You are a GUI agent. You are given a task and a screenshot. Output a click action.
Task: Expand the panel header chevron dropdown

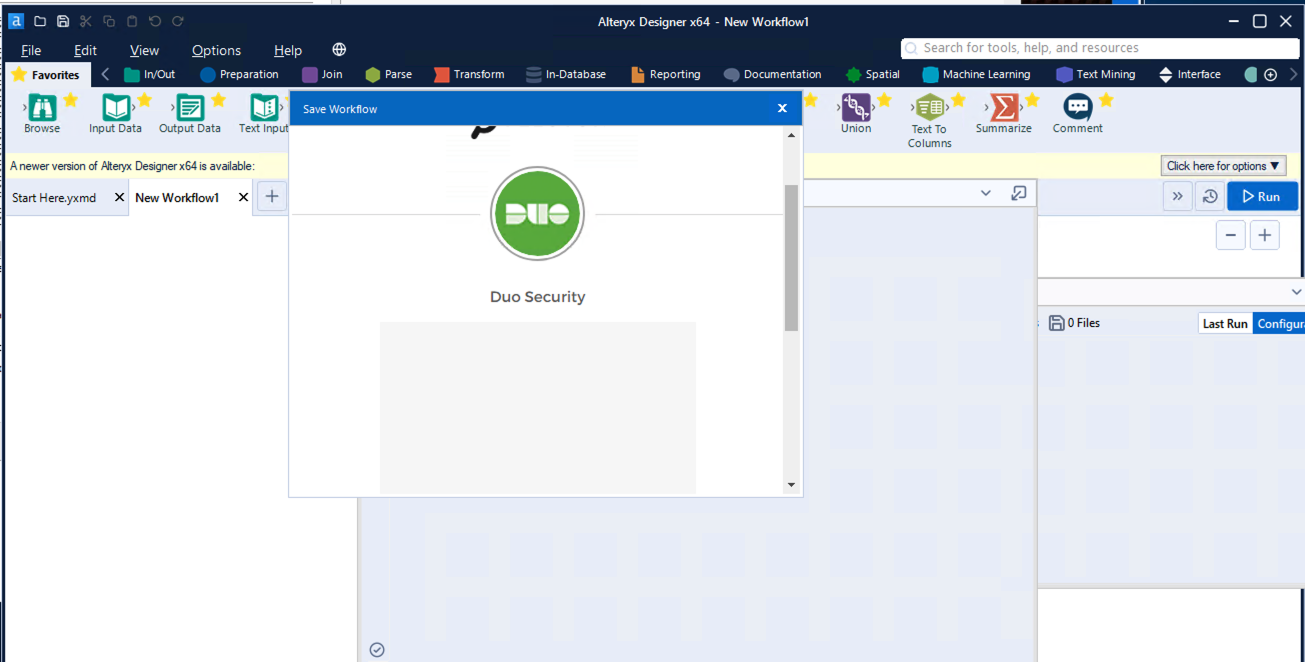[x=986, y=193]
